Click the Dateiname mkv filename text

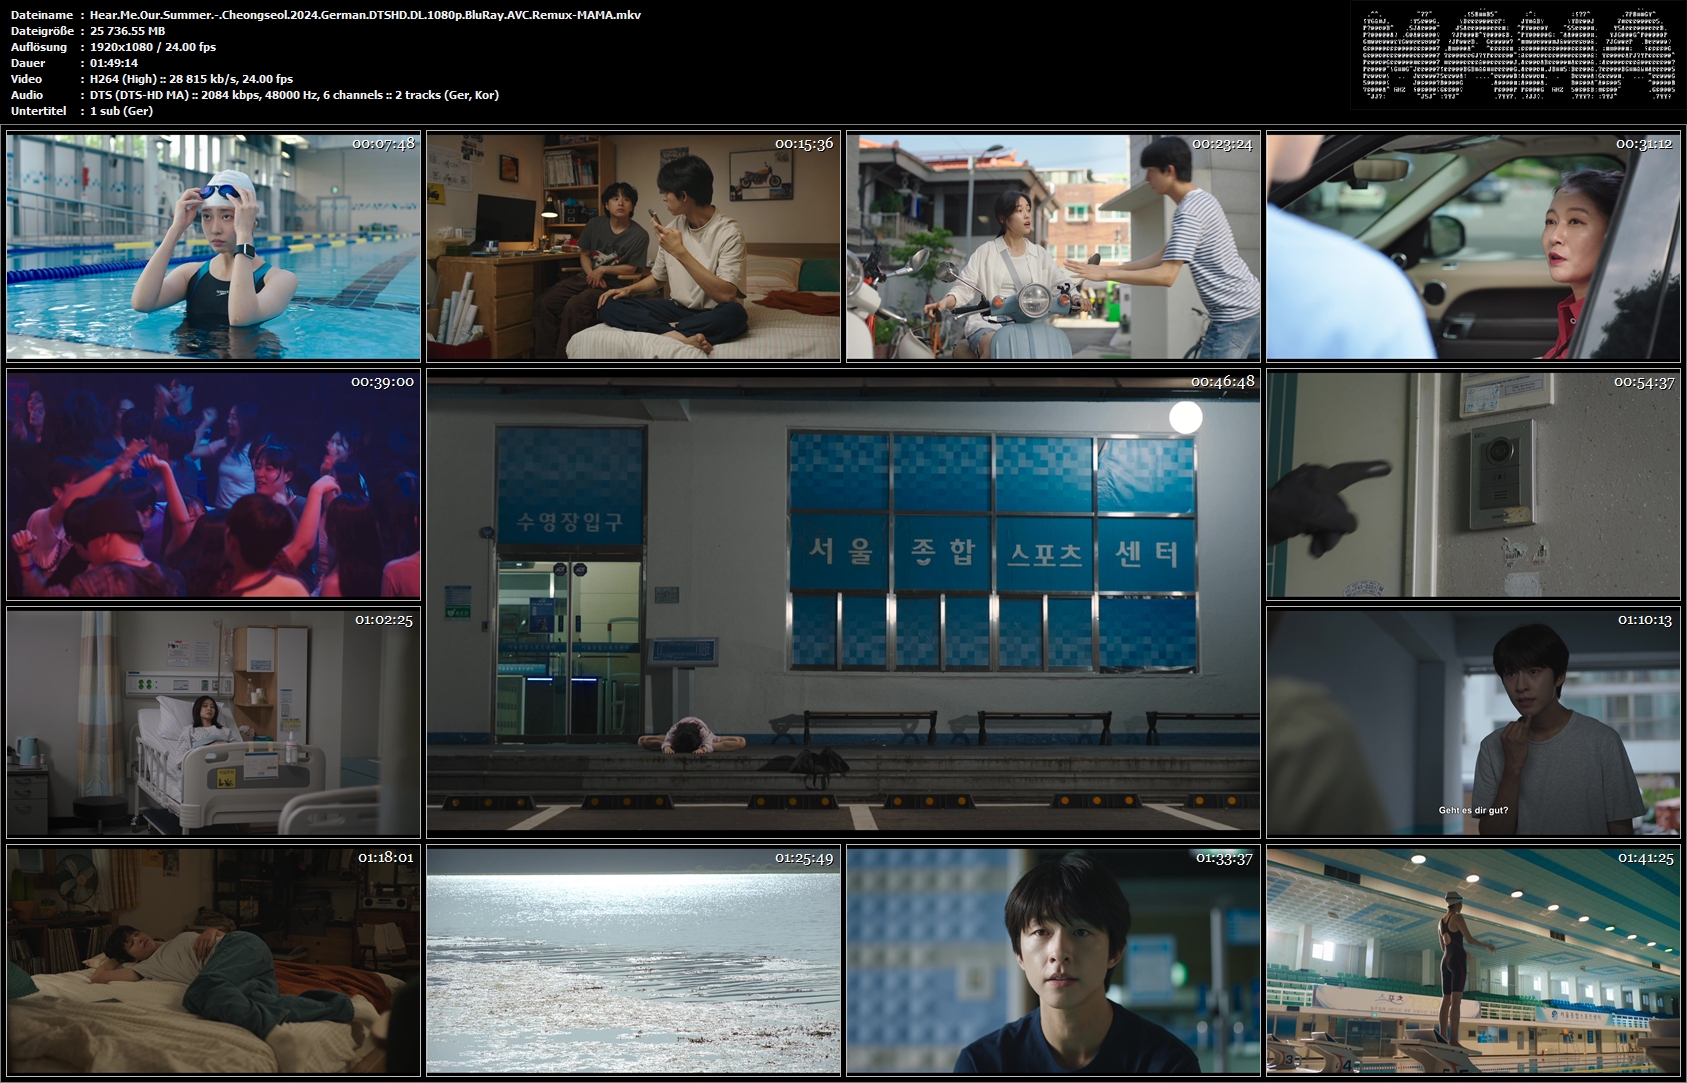365,15
